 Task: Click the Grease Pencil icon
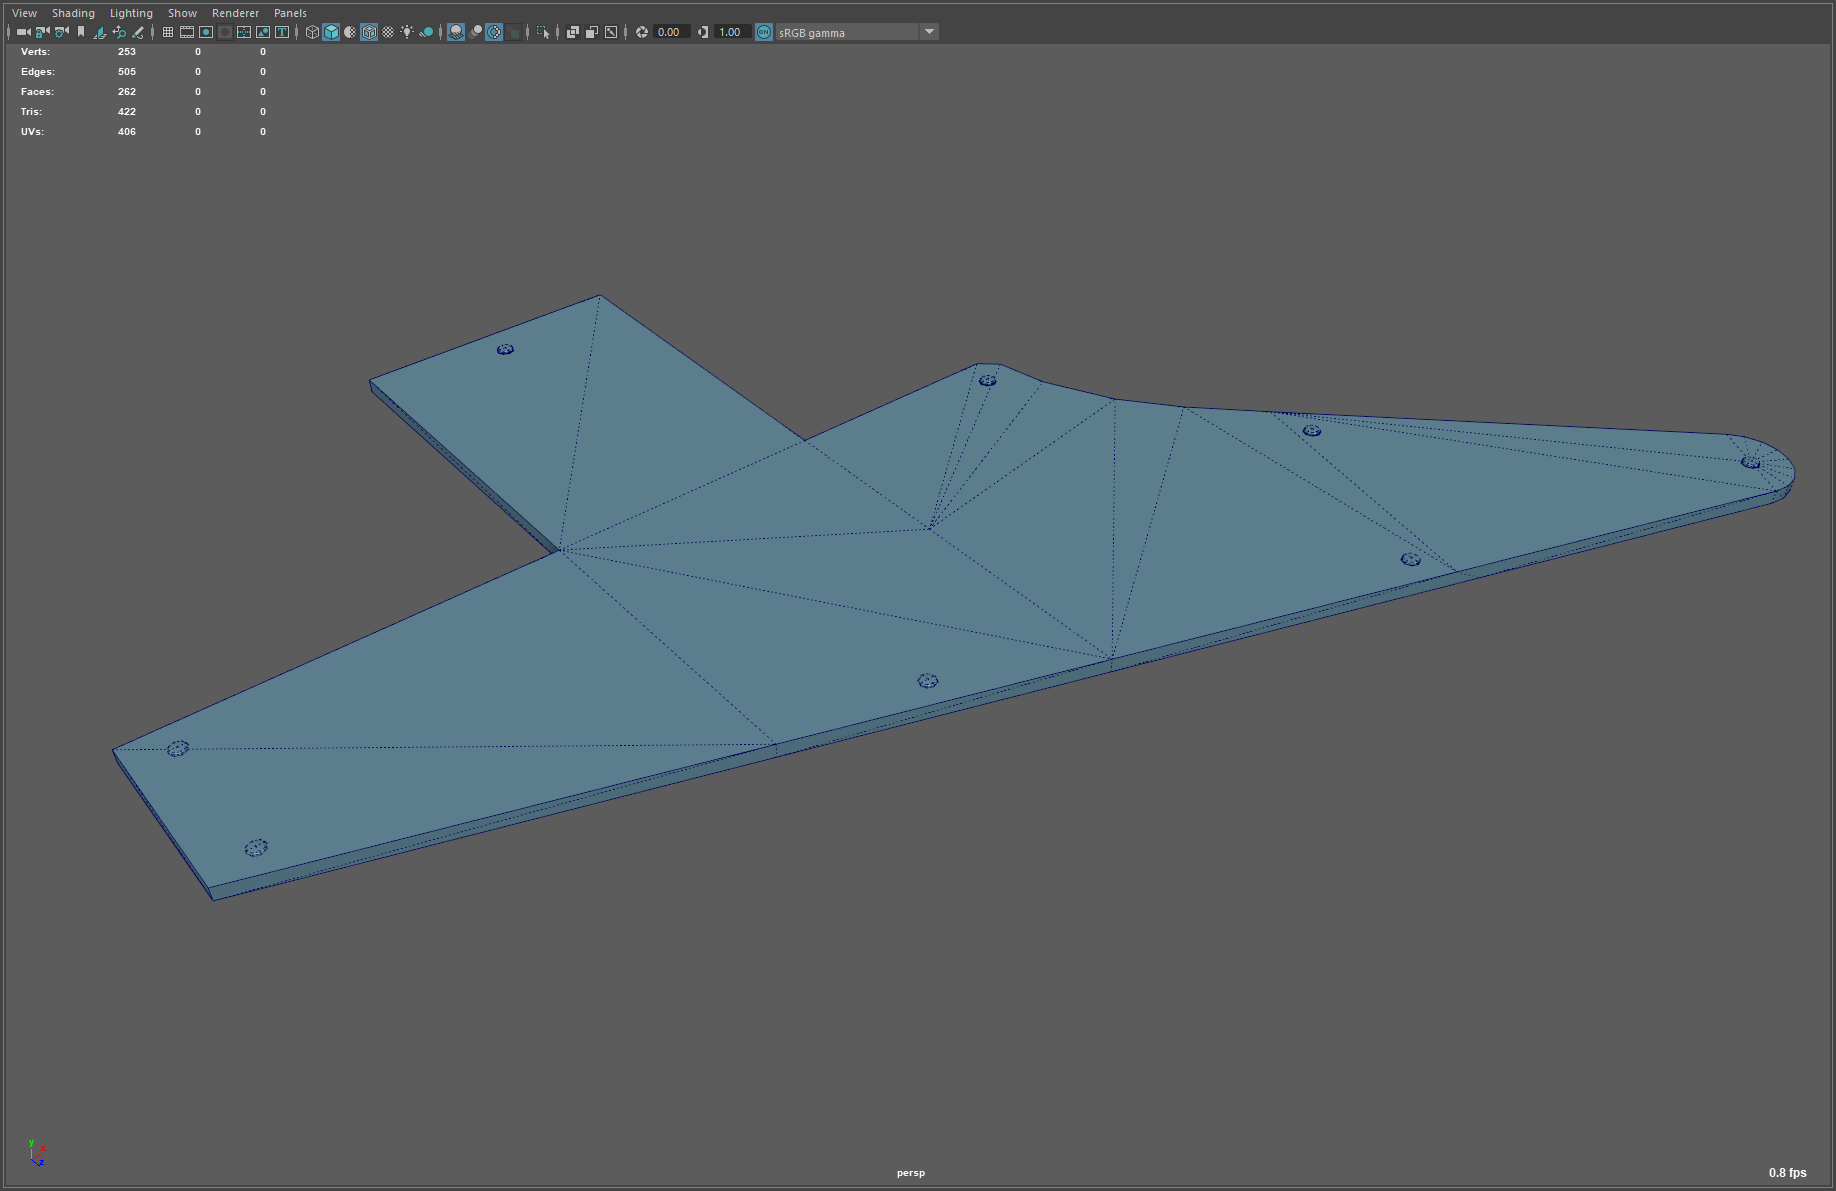[x=138, y=32]
